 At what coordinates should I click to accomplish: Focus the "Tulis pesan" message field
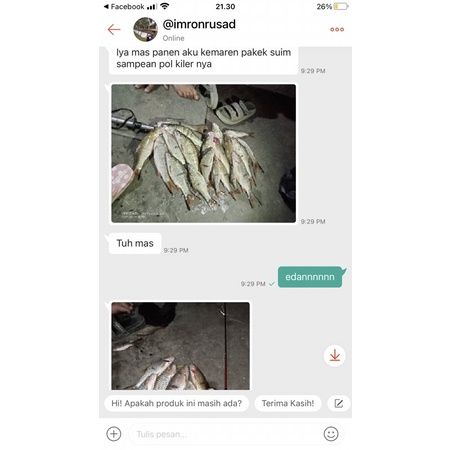point(223,434)
